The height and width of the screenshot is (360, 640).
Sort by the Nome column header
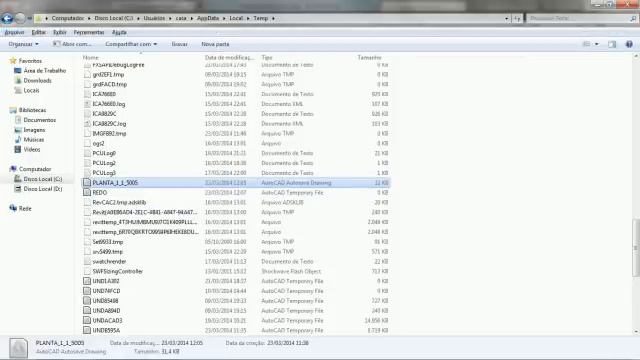coord(91,58)
